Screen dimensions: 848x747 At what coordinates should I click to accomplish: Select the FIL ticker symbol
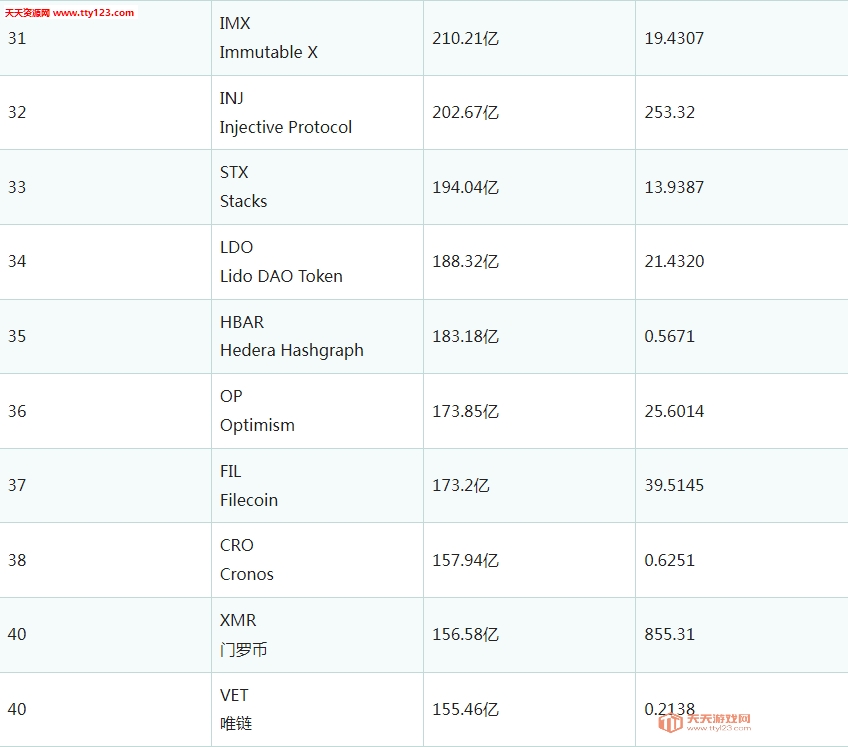(230, 472)
